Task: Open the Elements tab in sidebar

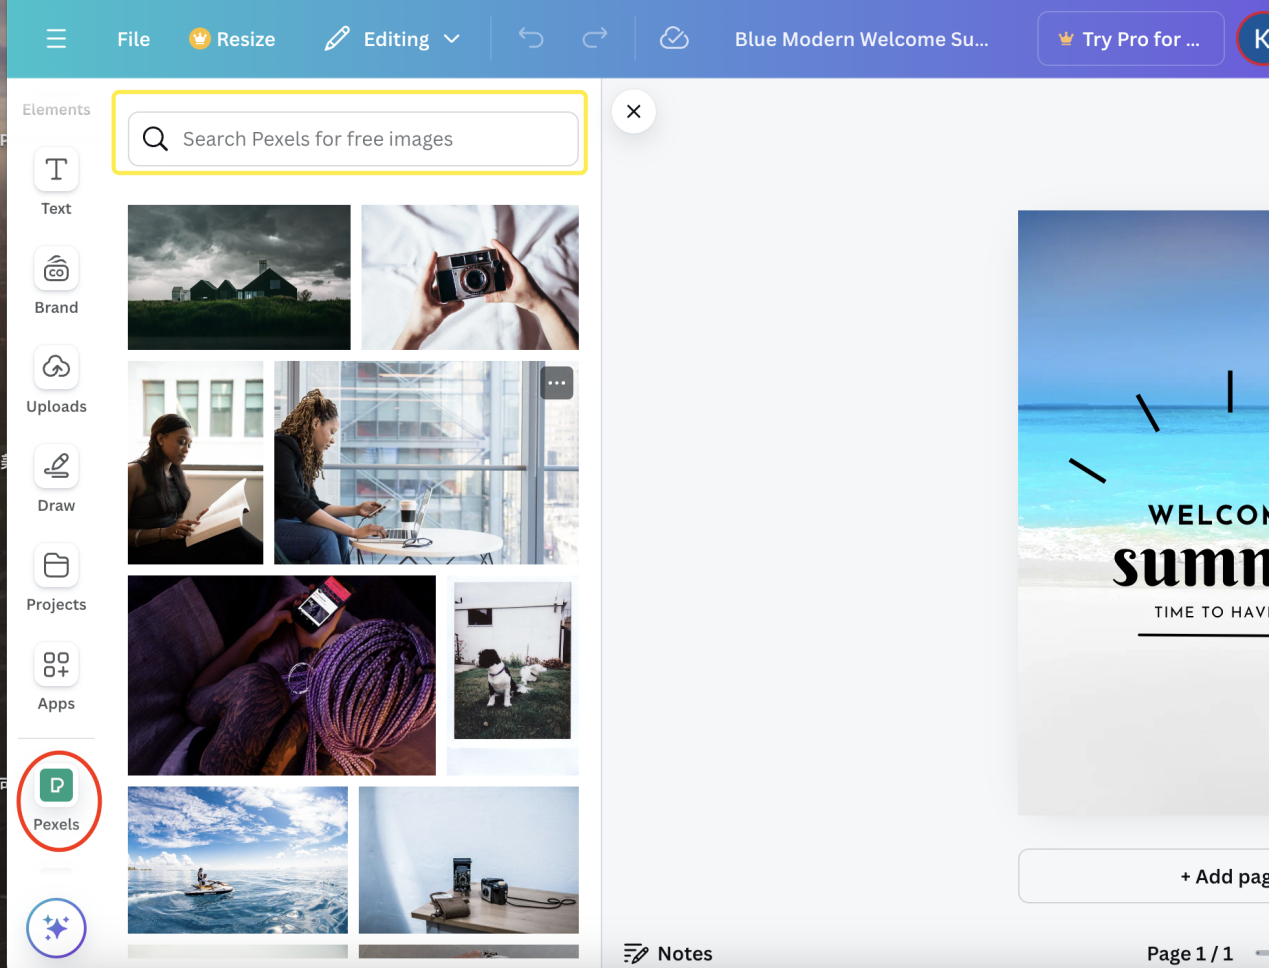Action: pyautogui.click(x=56, y=109)
